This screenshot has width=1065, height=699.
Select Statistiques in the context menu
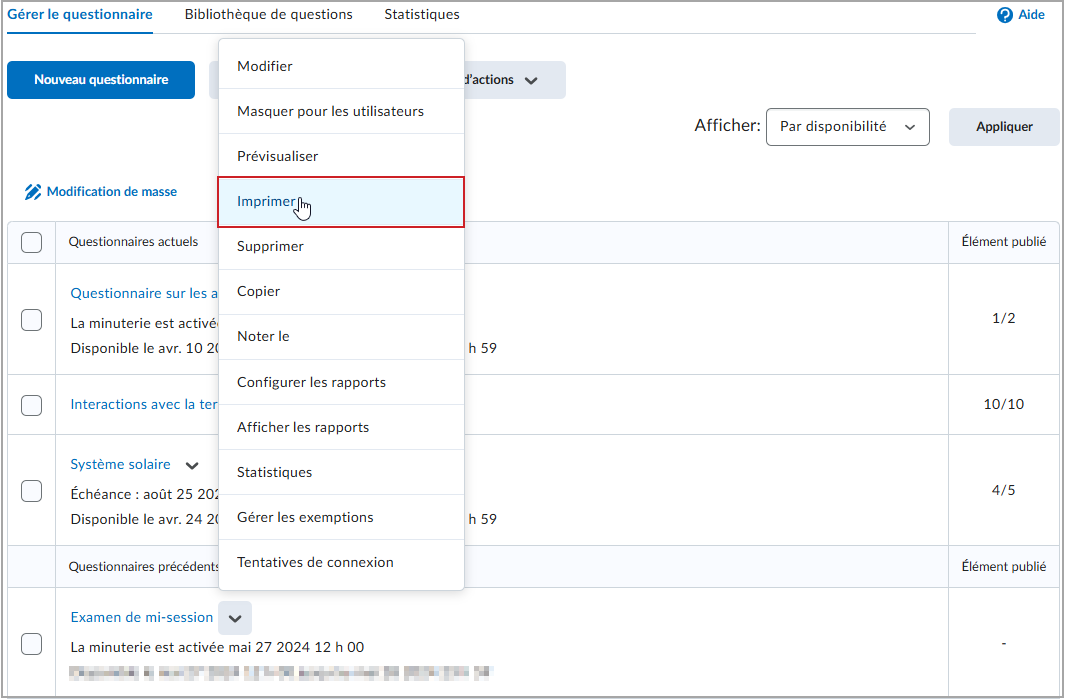click(341, 472)
